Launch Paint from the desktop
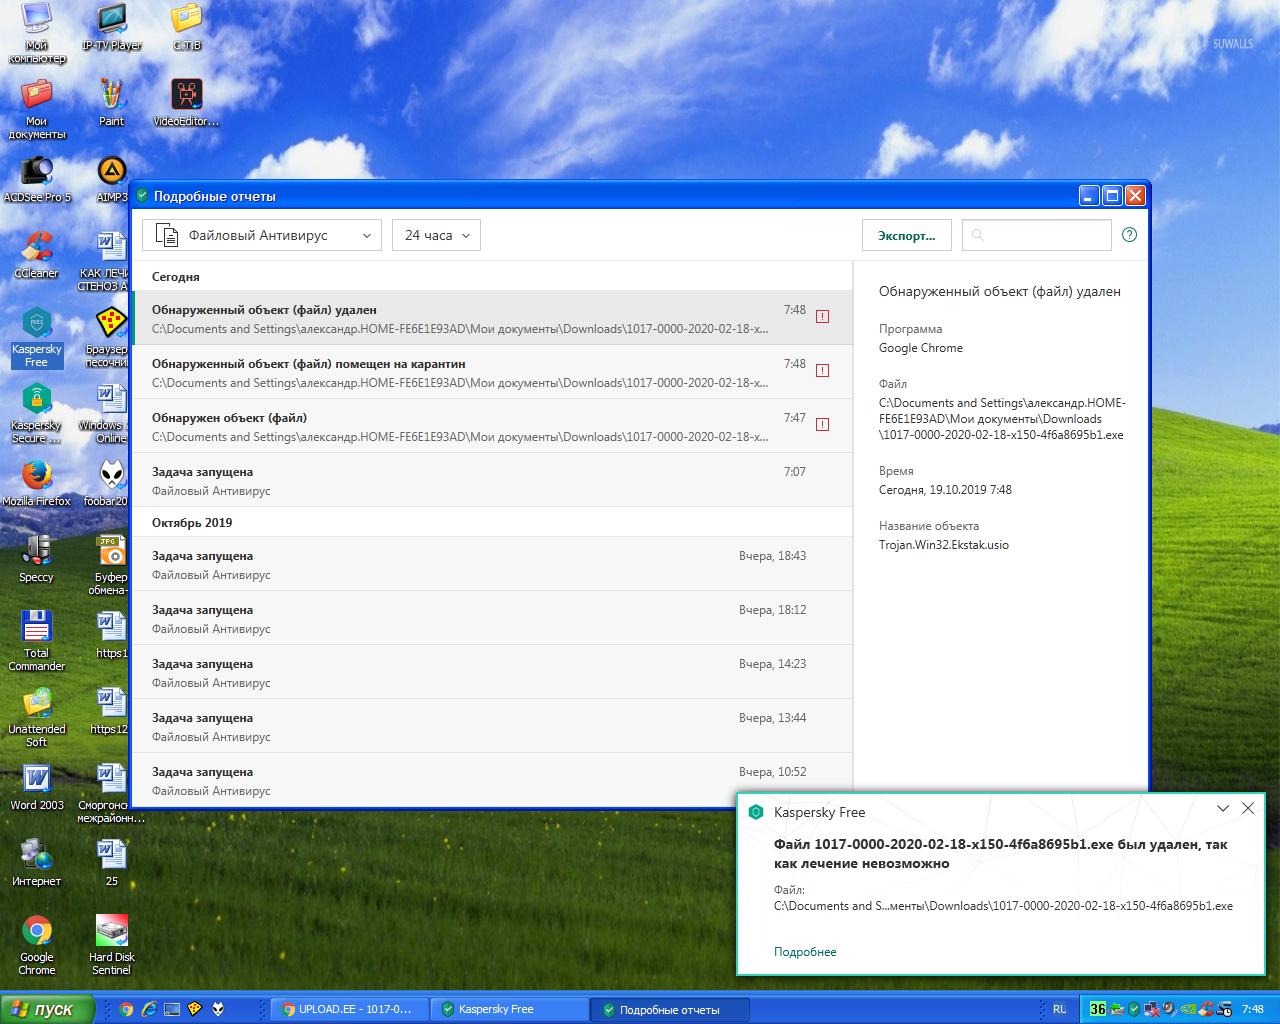 112,103
